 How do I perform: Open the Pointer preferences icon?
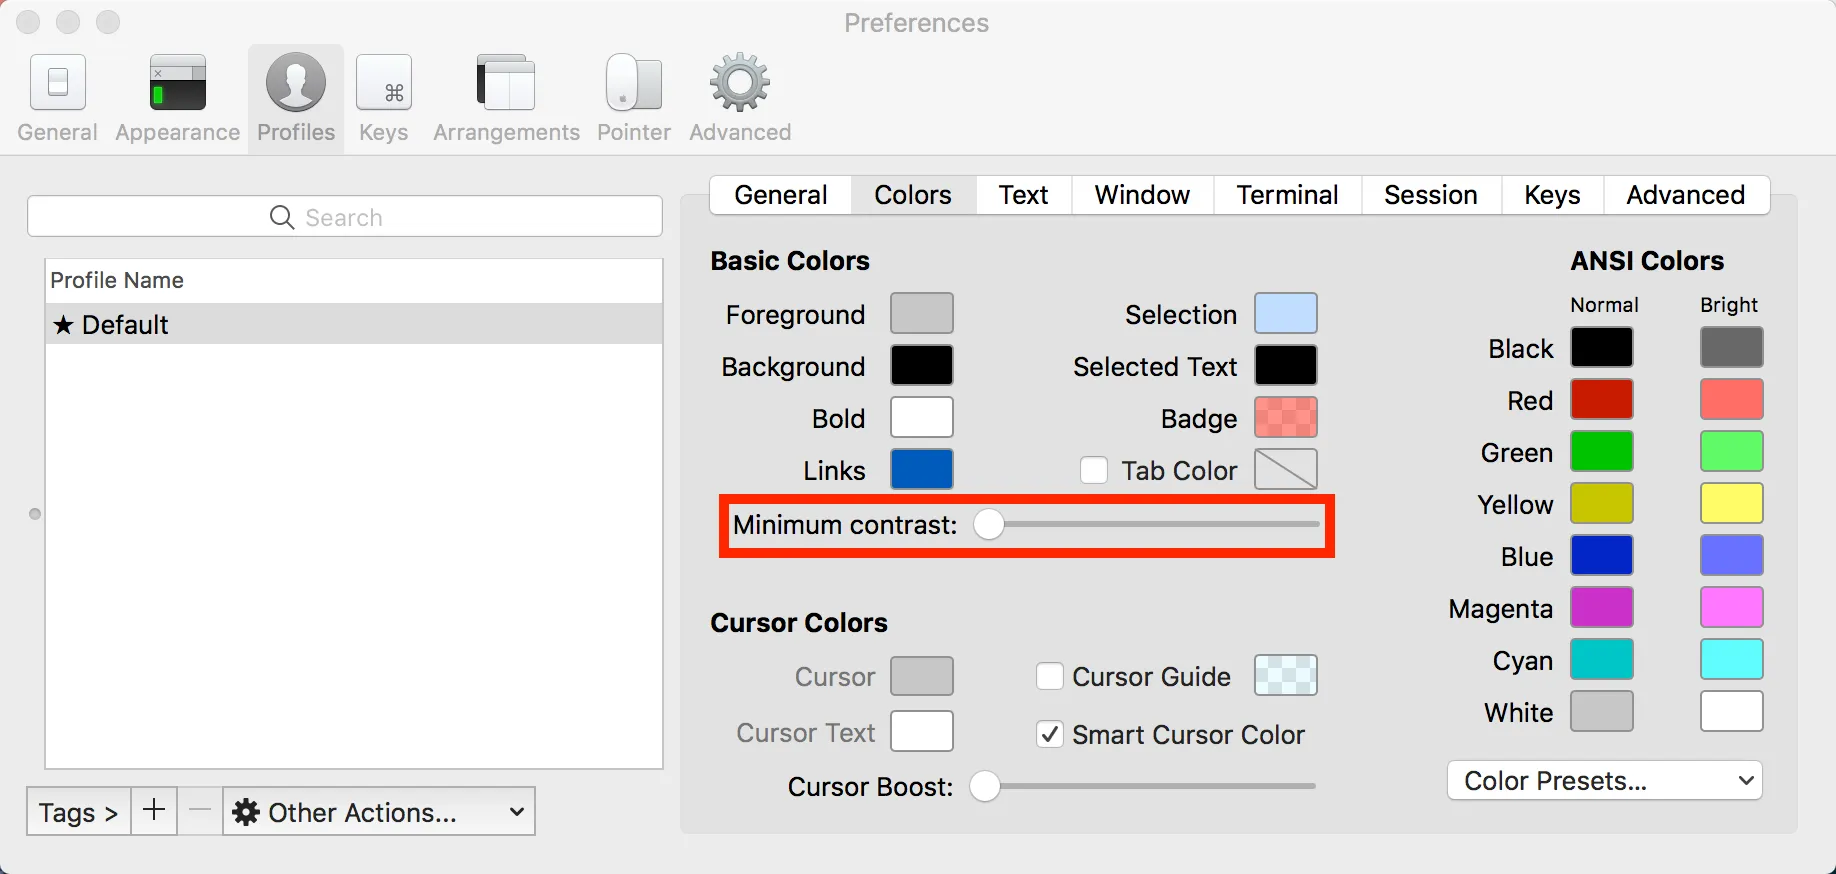634,84
